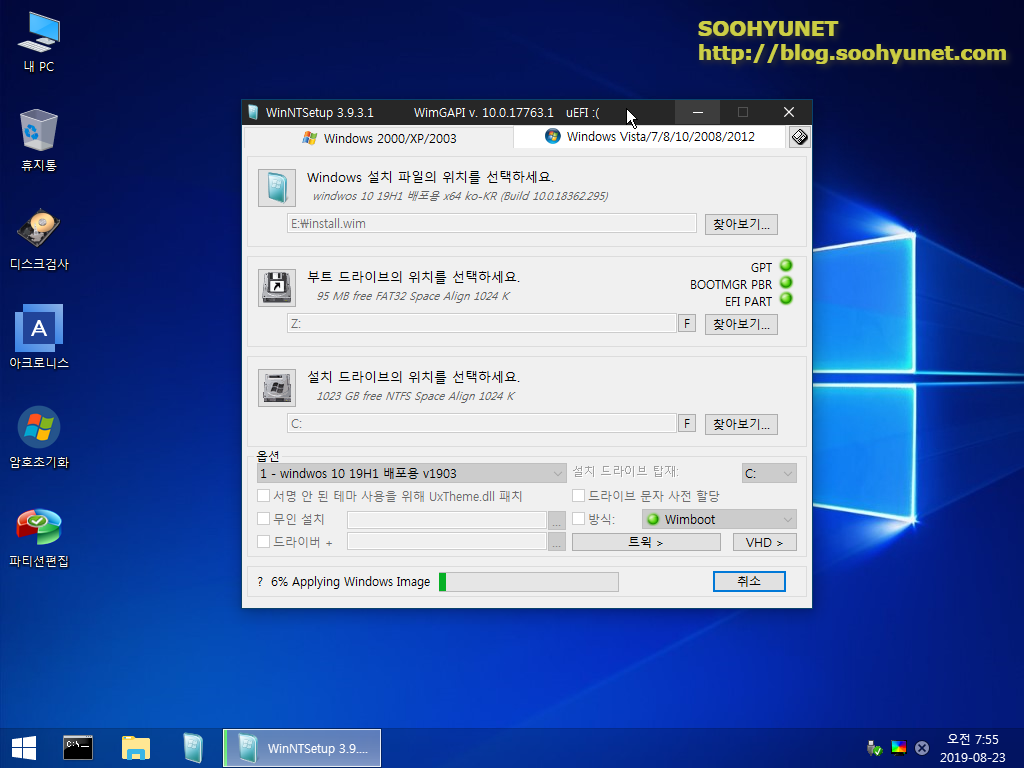Screen dimensions: 1024x768
Task: Click the safely remove hardware tray icon
Action: pos(874,748)
